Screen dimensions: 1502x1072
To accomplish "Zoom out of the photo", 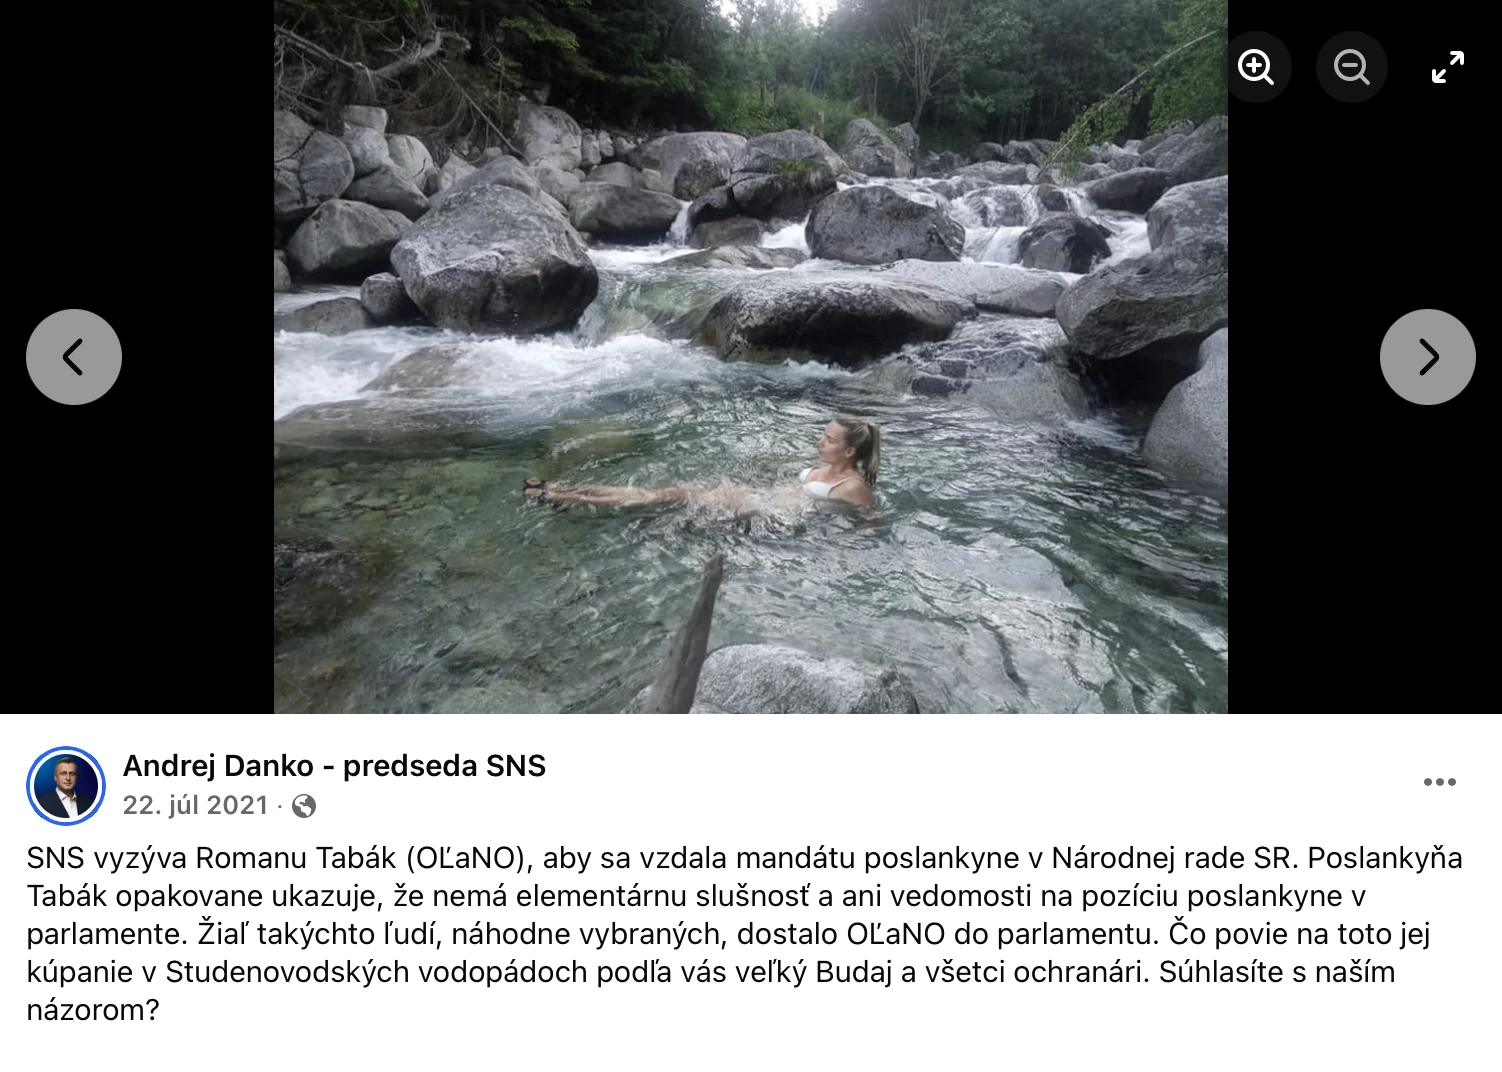I will coord(1351,67).
